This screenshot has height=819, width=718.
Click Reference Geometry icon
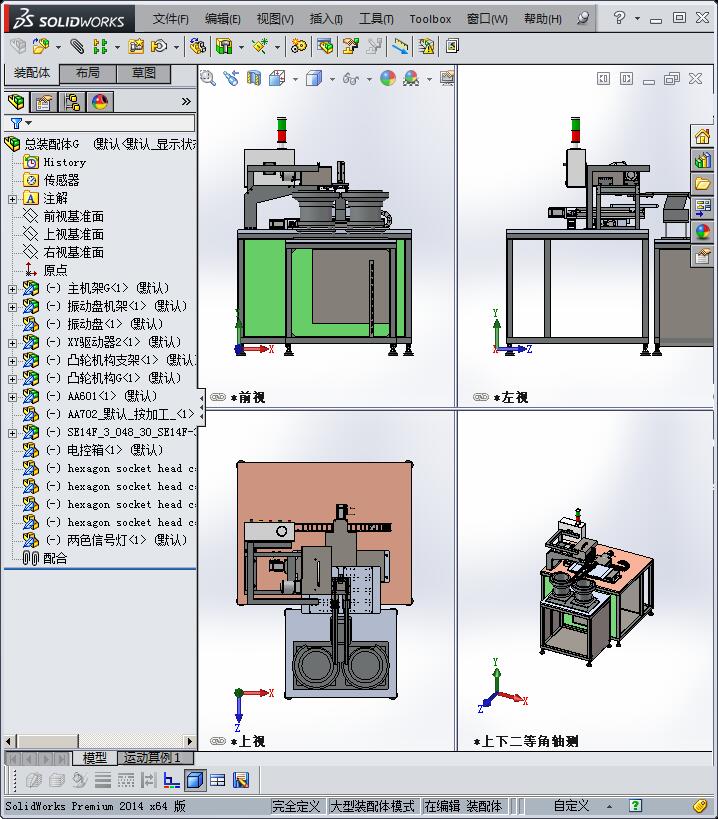260,46
